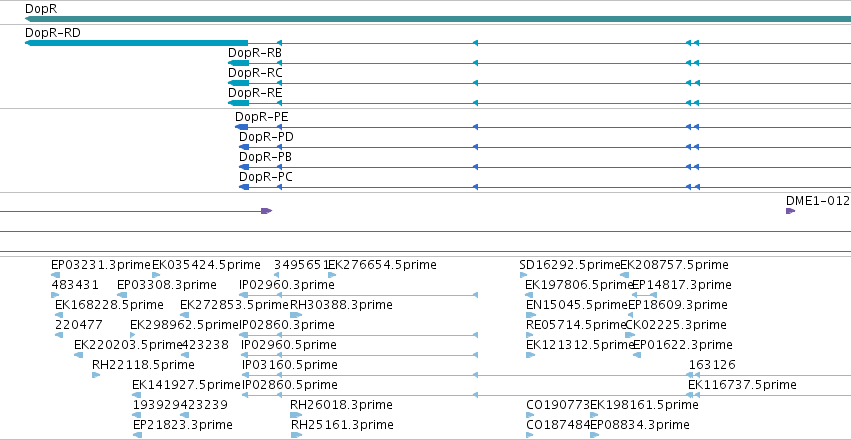Click the DopR-PC protein label
The image size is (851, 440).
click(266, 177)
